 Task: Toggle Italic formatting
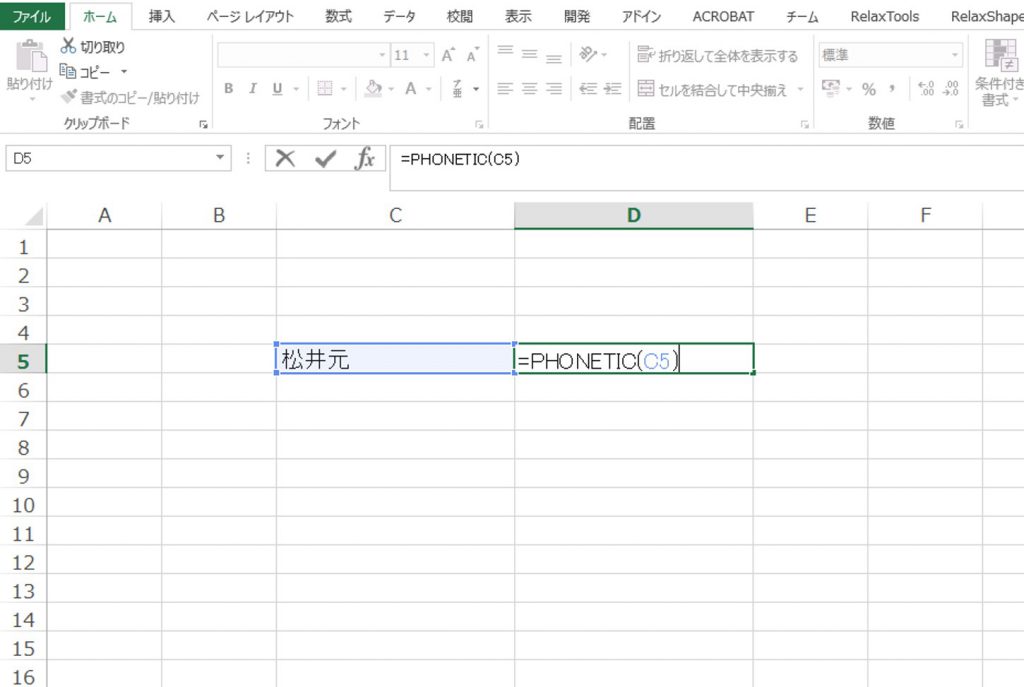click(253, 88)
